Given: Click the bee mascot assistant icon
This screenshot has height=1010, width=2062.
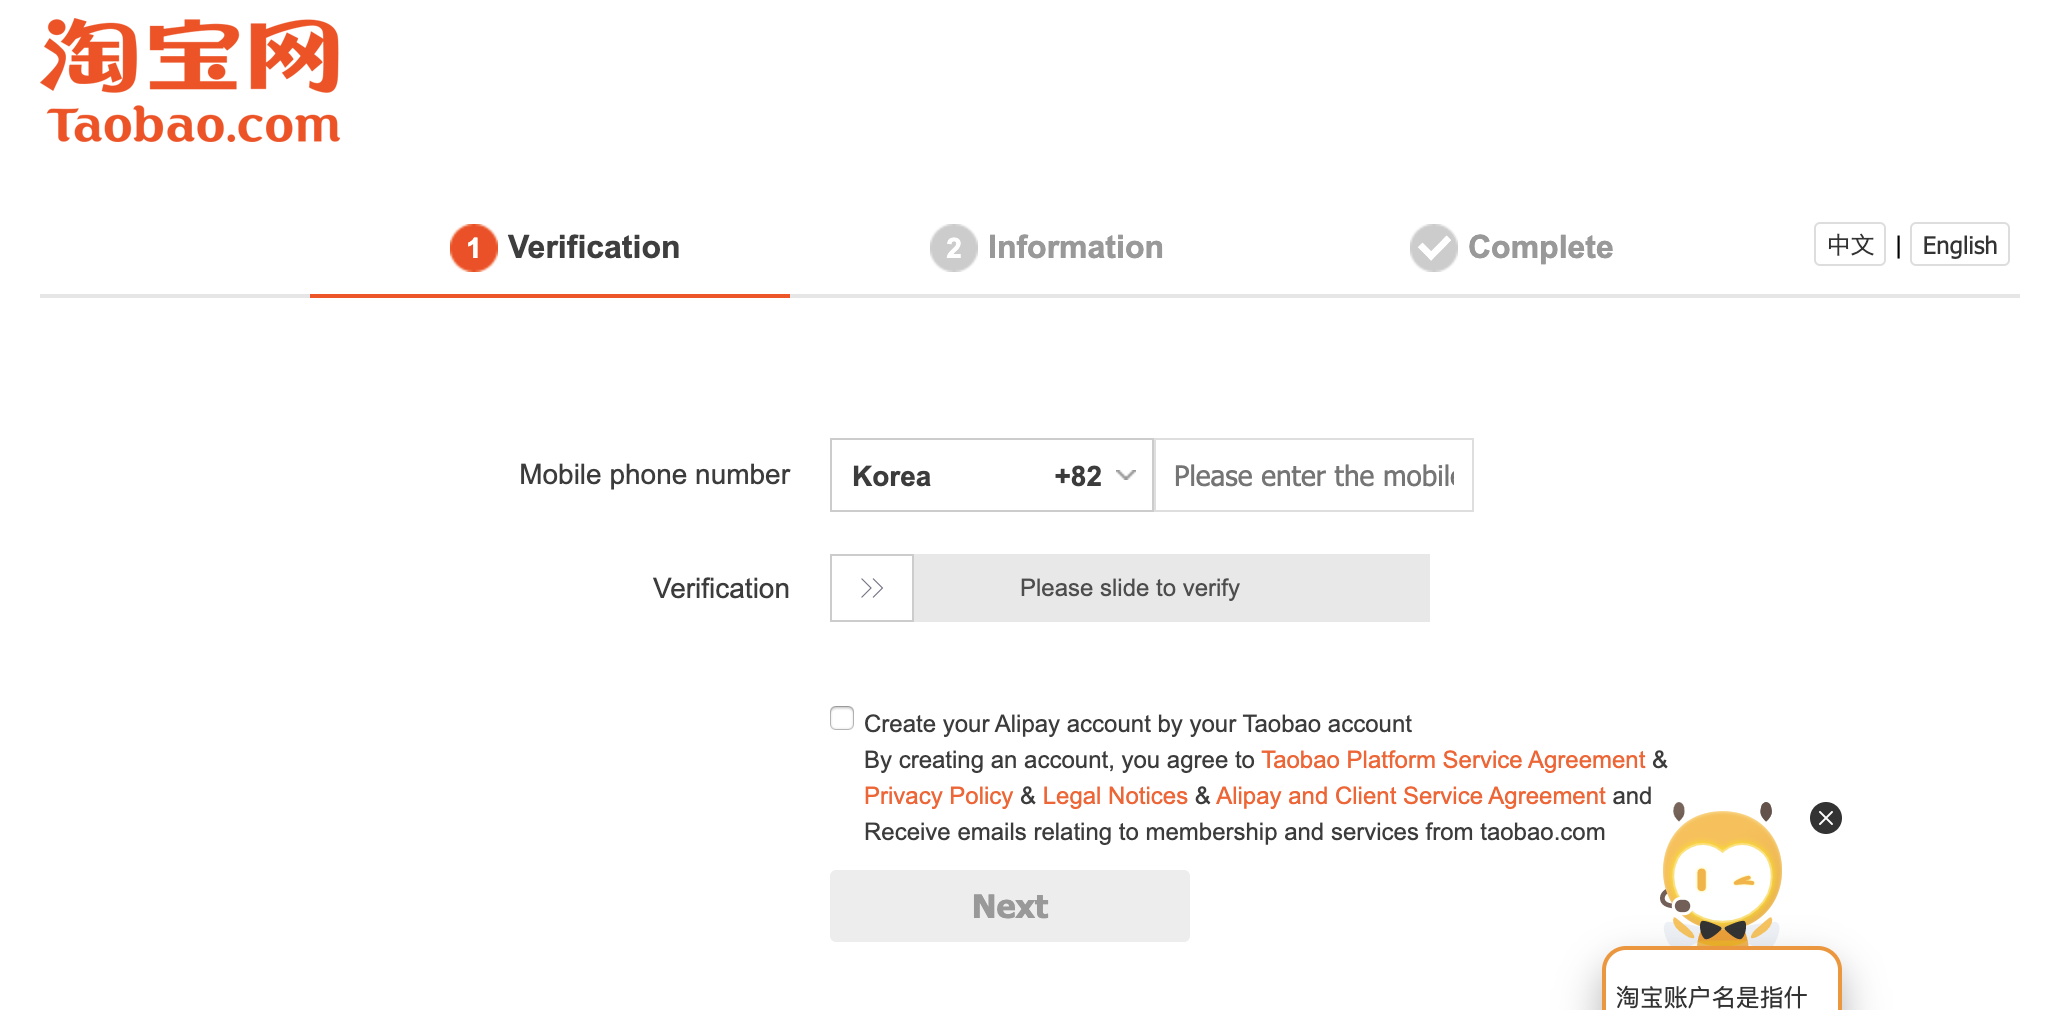Looking at the screenshot, I should 1721,876.
